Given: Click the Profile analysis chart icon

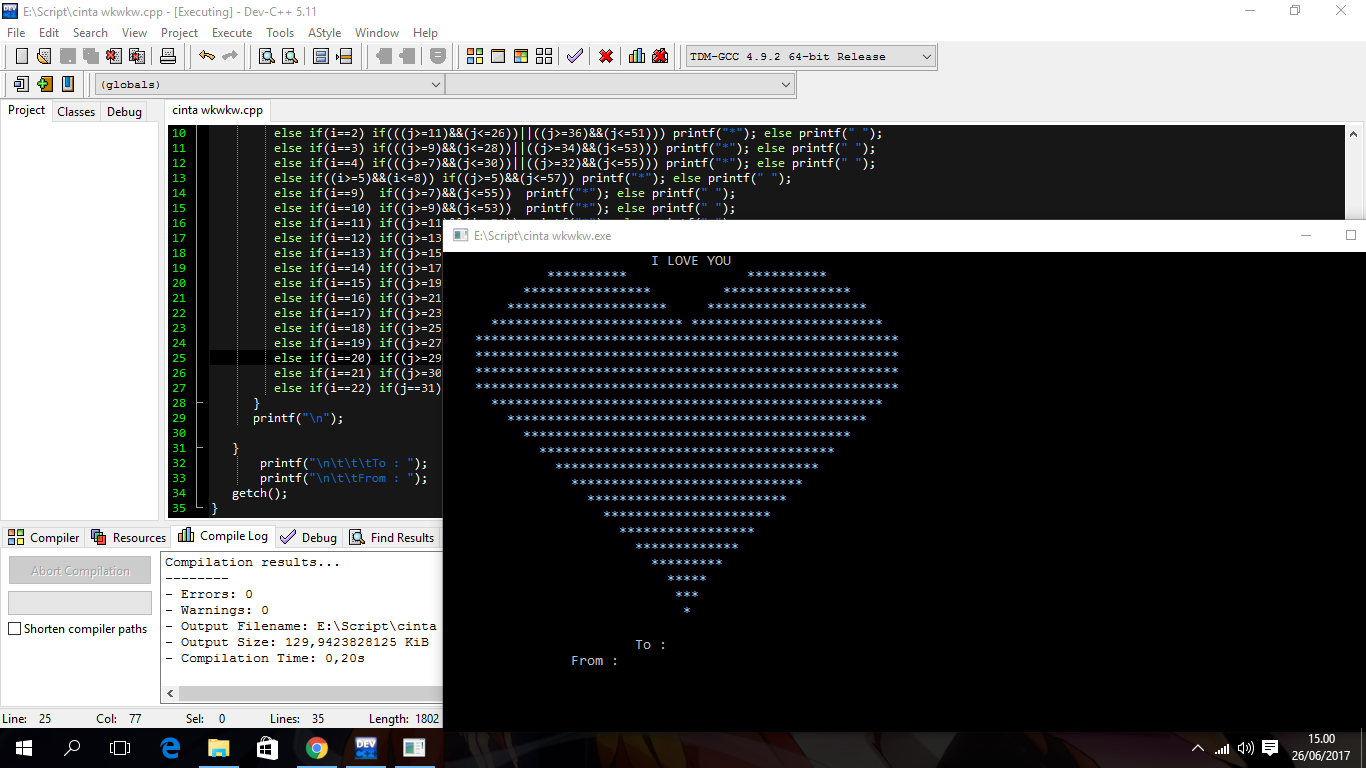Looking at the screenshot, I should [x=637, y=56].
